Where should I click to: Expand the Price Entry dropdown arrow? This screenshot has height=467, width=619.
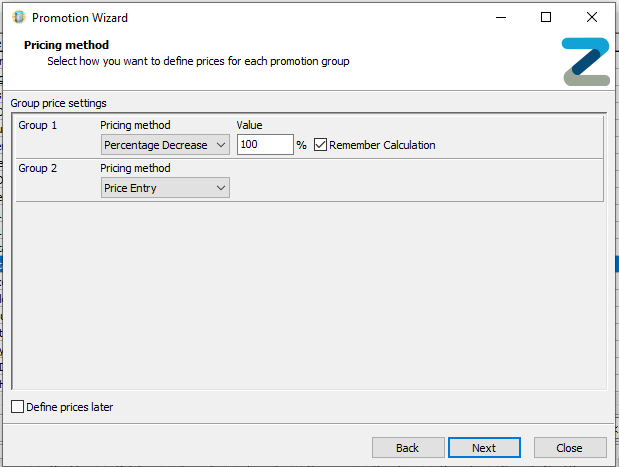coord(221,188)
